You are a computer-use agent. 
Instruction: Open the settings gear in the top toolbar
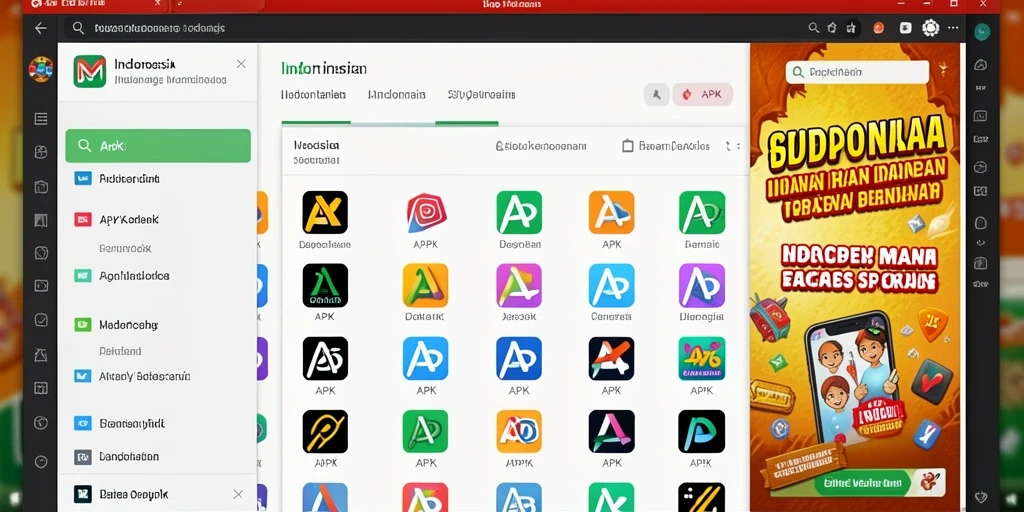point(930,27)
